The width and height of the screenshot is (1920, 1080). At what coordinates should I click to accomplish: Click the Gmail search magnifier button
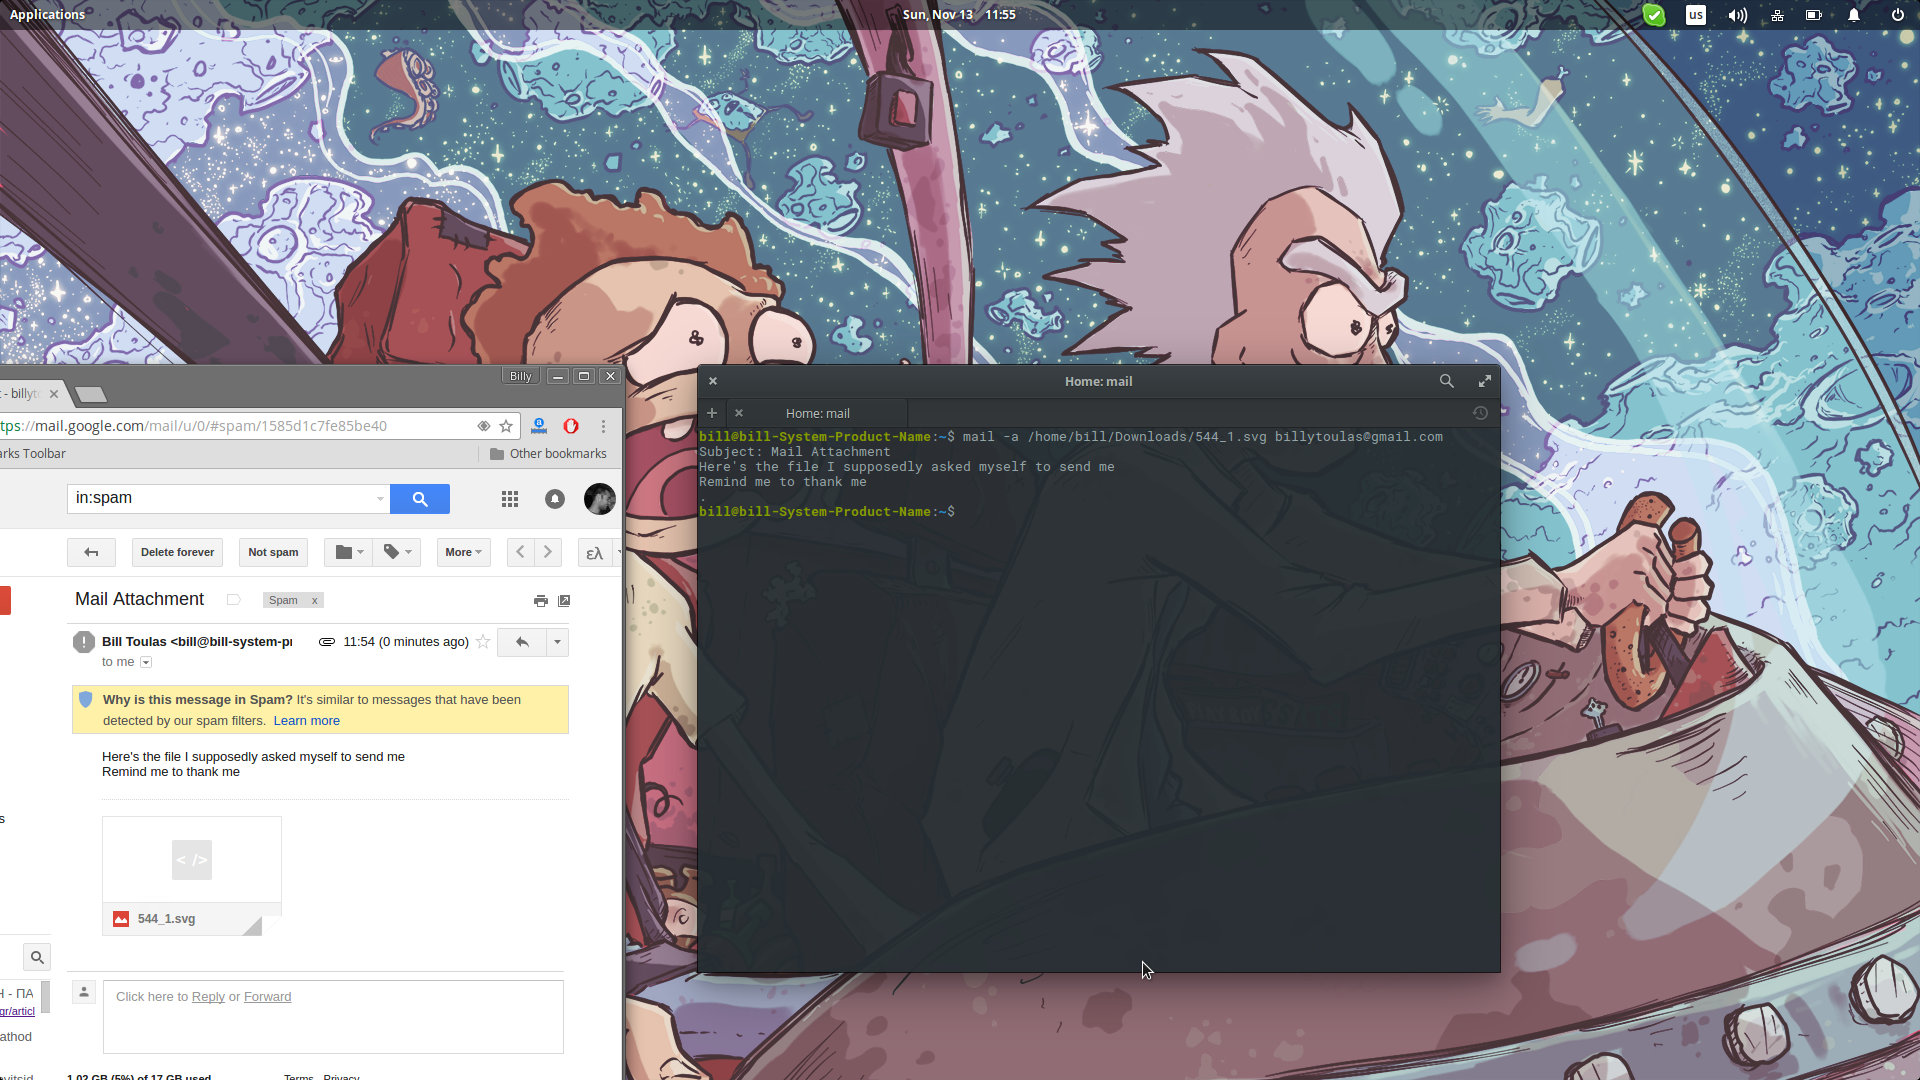[x=420, y=499]
